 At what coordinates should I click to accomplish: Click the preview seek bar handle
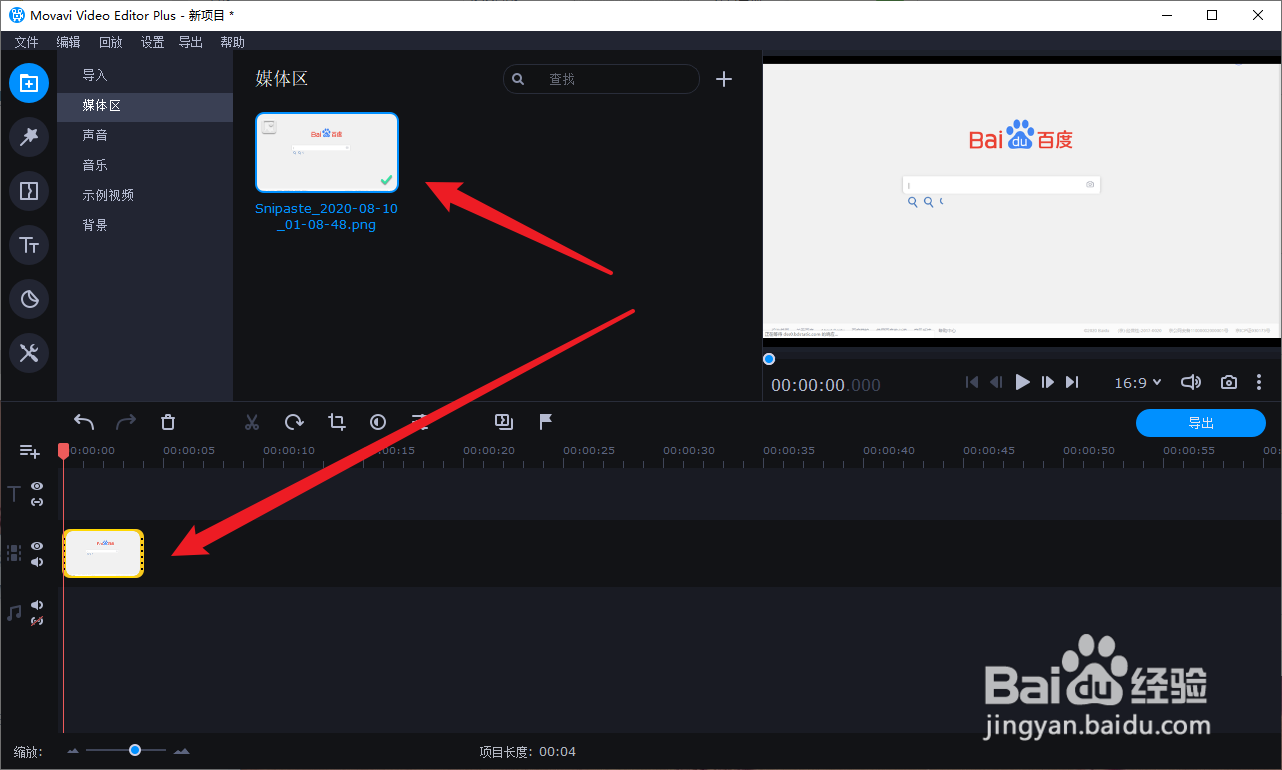coord(769,359)
